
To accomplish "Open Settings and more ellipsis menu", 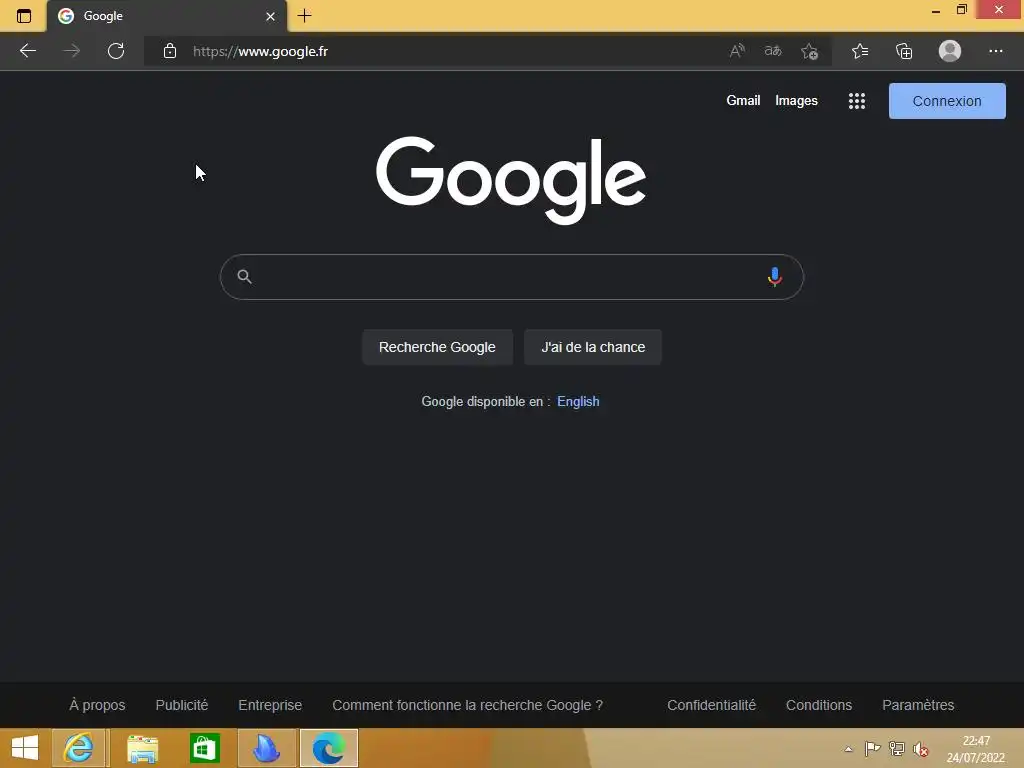I will pos(995,51).
